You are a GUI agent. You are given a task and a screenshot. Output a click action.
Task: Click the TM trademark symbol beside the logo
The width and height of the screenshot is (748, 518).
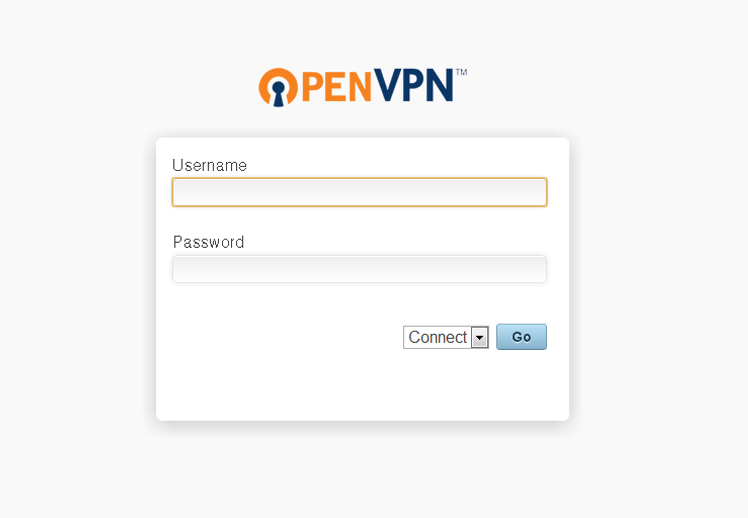pos(461,73)
